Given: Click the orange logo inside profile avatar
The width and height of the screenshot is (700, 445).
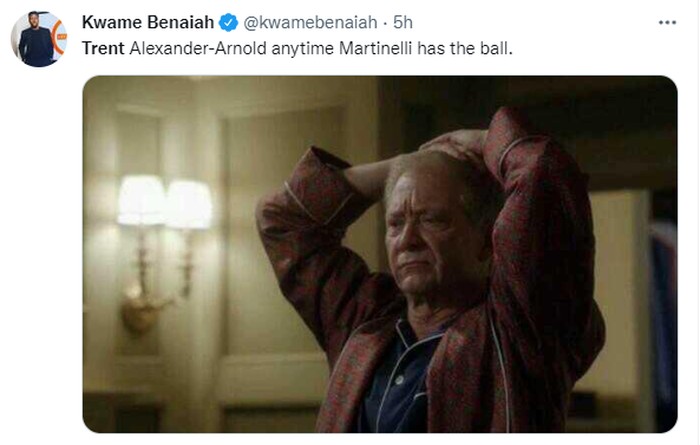Looking at the screenshot, I should (60, 37).
